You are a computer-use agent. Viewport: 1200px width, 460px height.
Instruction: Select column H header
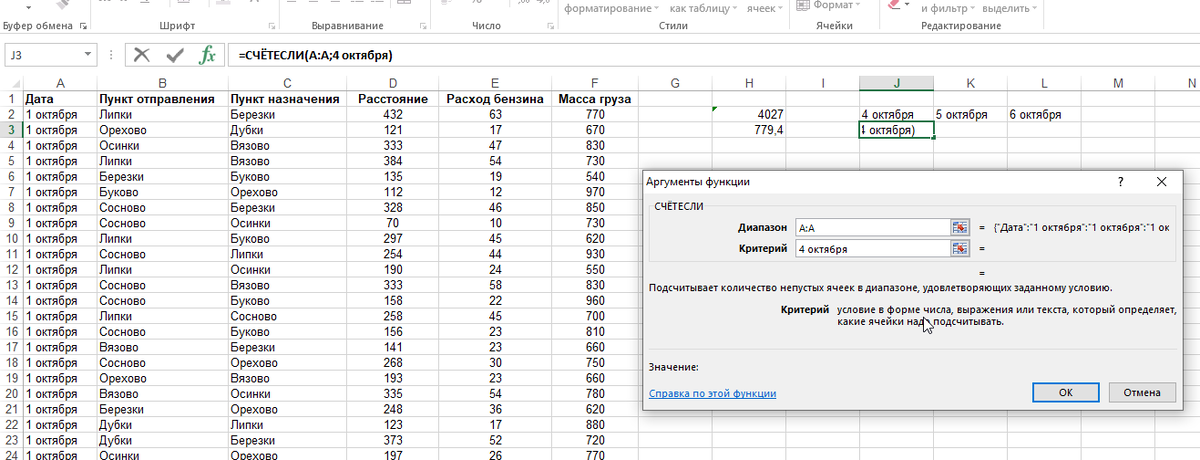click(748, 82)
